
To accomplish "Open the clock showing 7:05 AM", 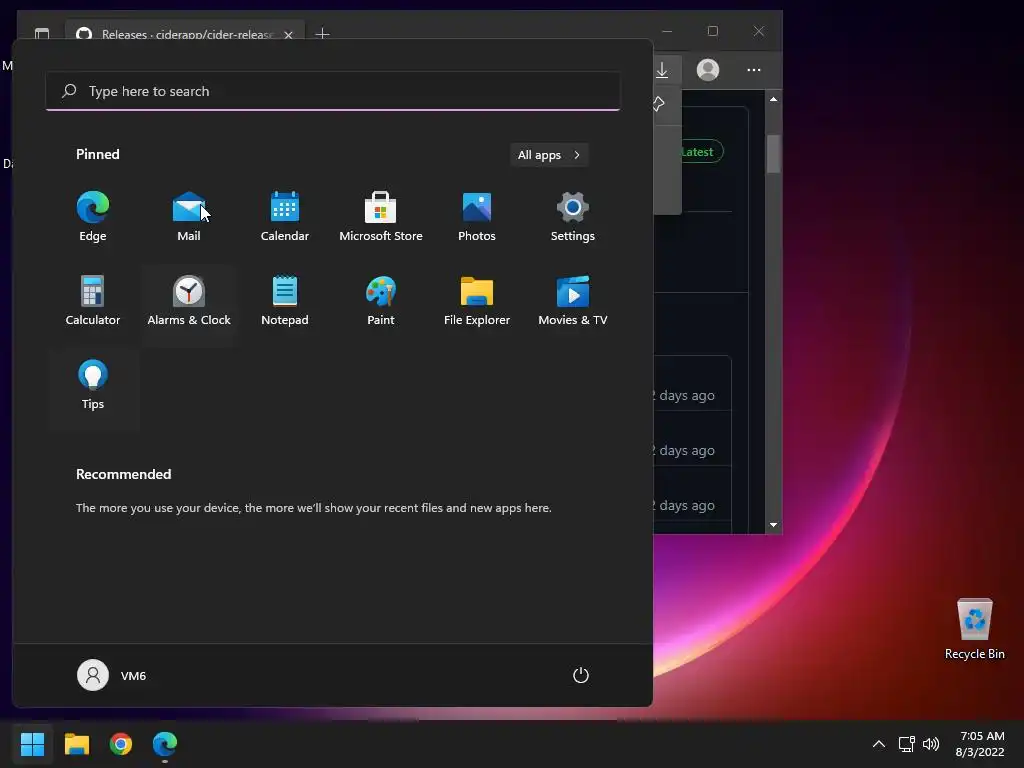I will [x=980, y=744].
